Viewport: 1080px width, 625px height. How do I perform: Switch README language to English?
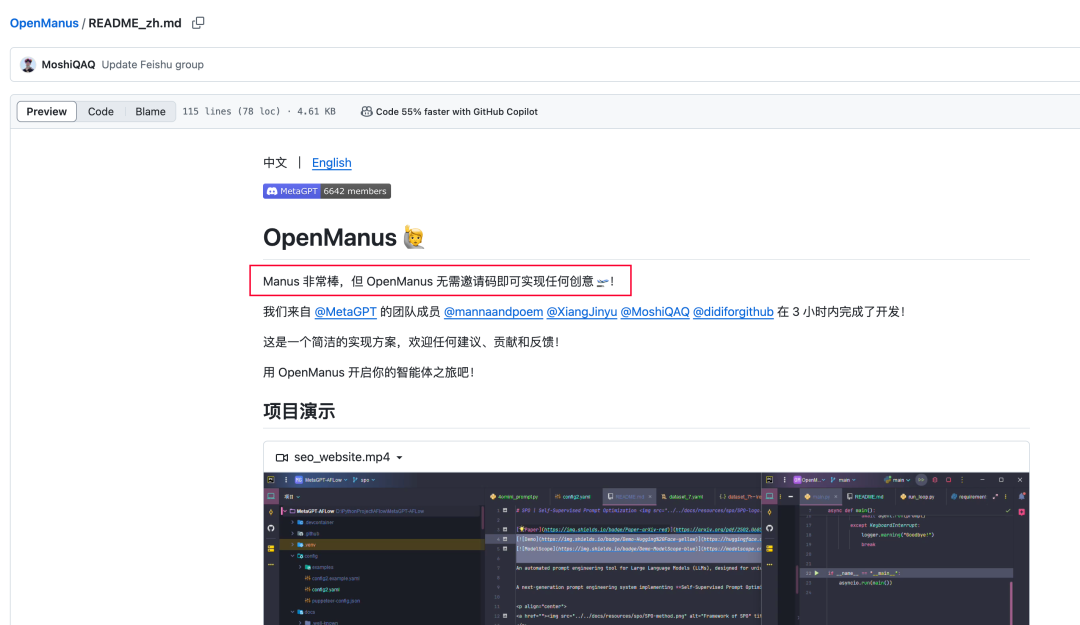click(331, 163)
